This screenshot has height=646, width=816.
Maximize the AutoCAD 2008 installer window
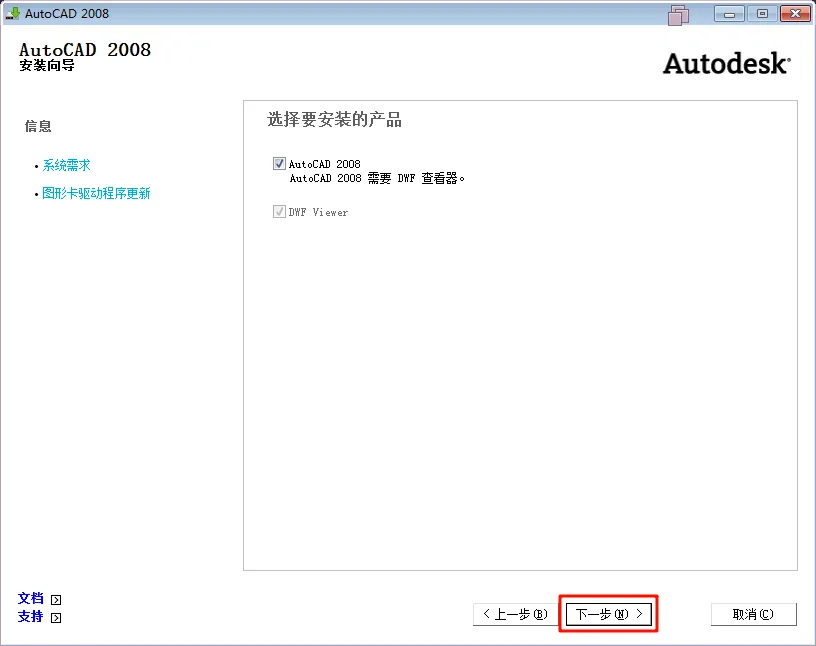pos(762,14)
